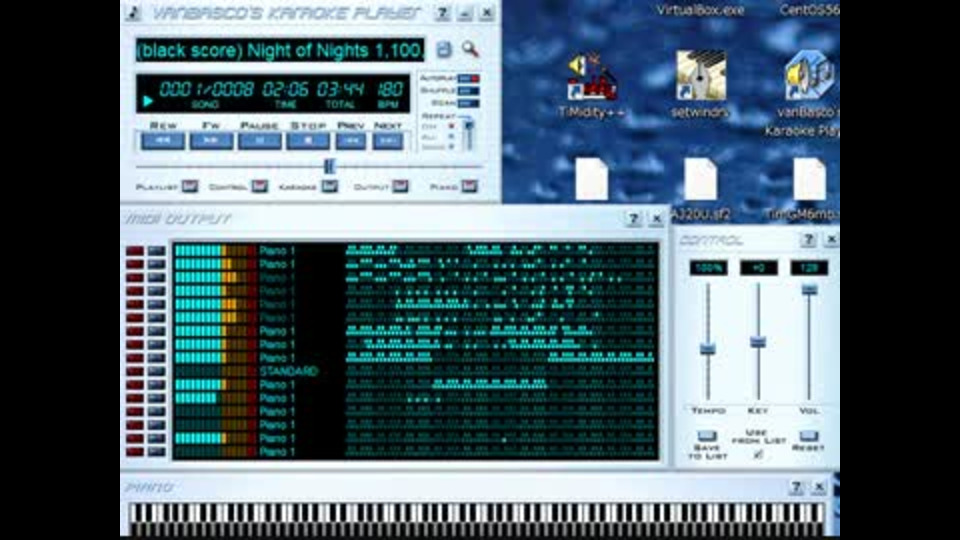Solo the last channel row in MIDI Output
The image size is (960, 540).
(156, 452)
